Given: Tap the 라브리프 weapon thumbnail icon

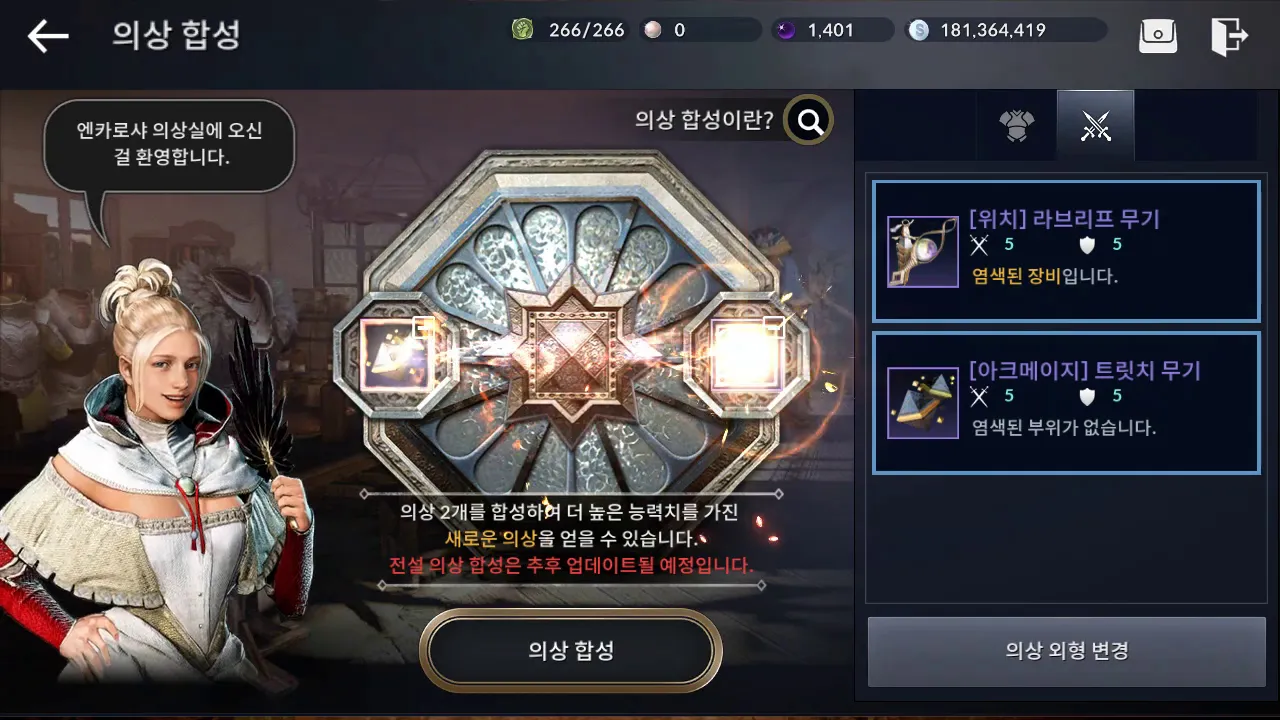Looking at the screenshot, I should point(923,251).
